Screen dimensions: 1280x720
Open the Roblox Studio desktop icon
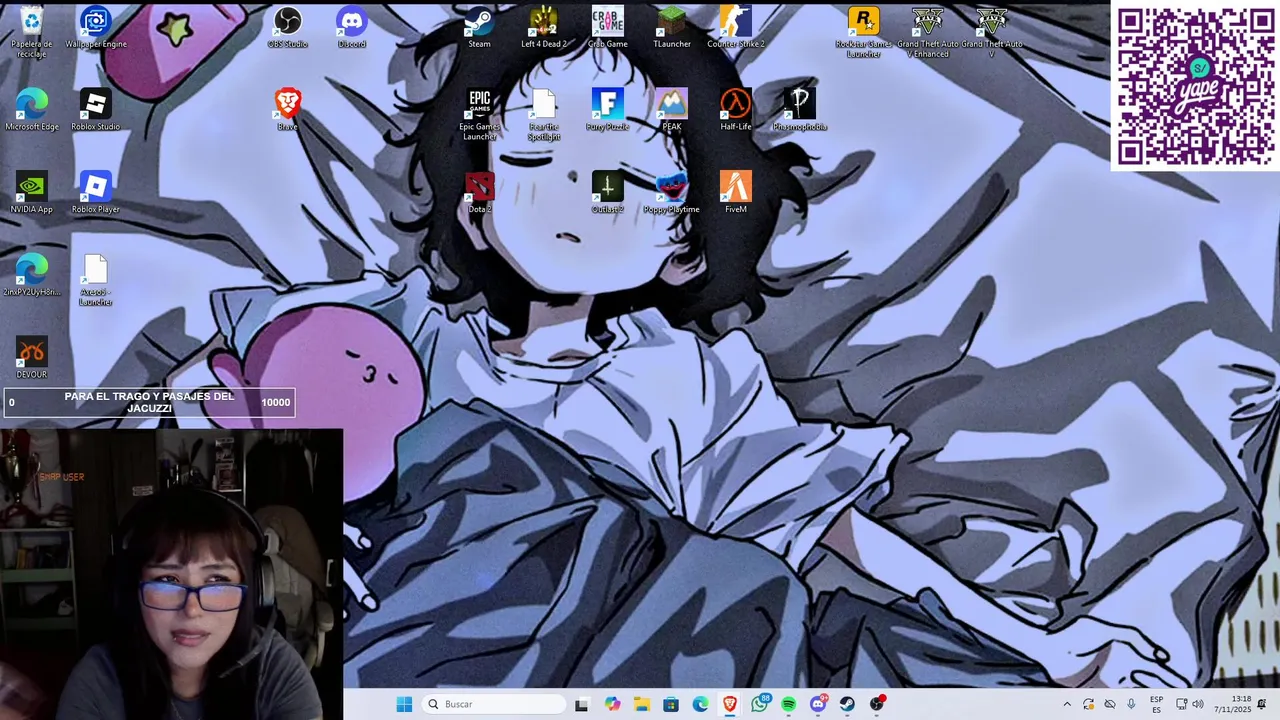[96, 110]
